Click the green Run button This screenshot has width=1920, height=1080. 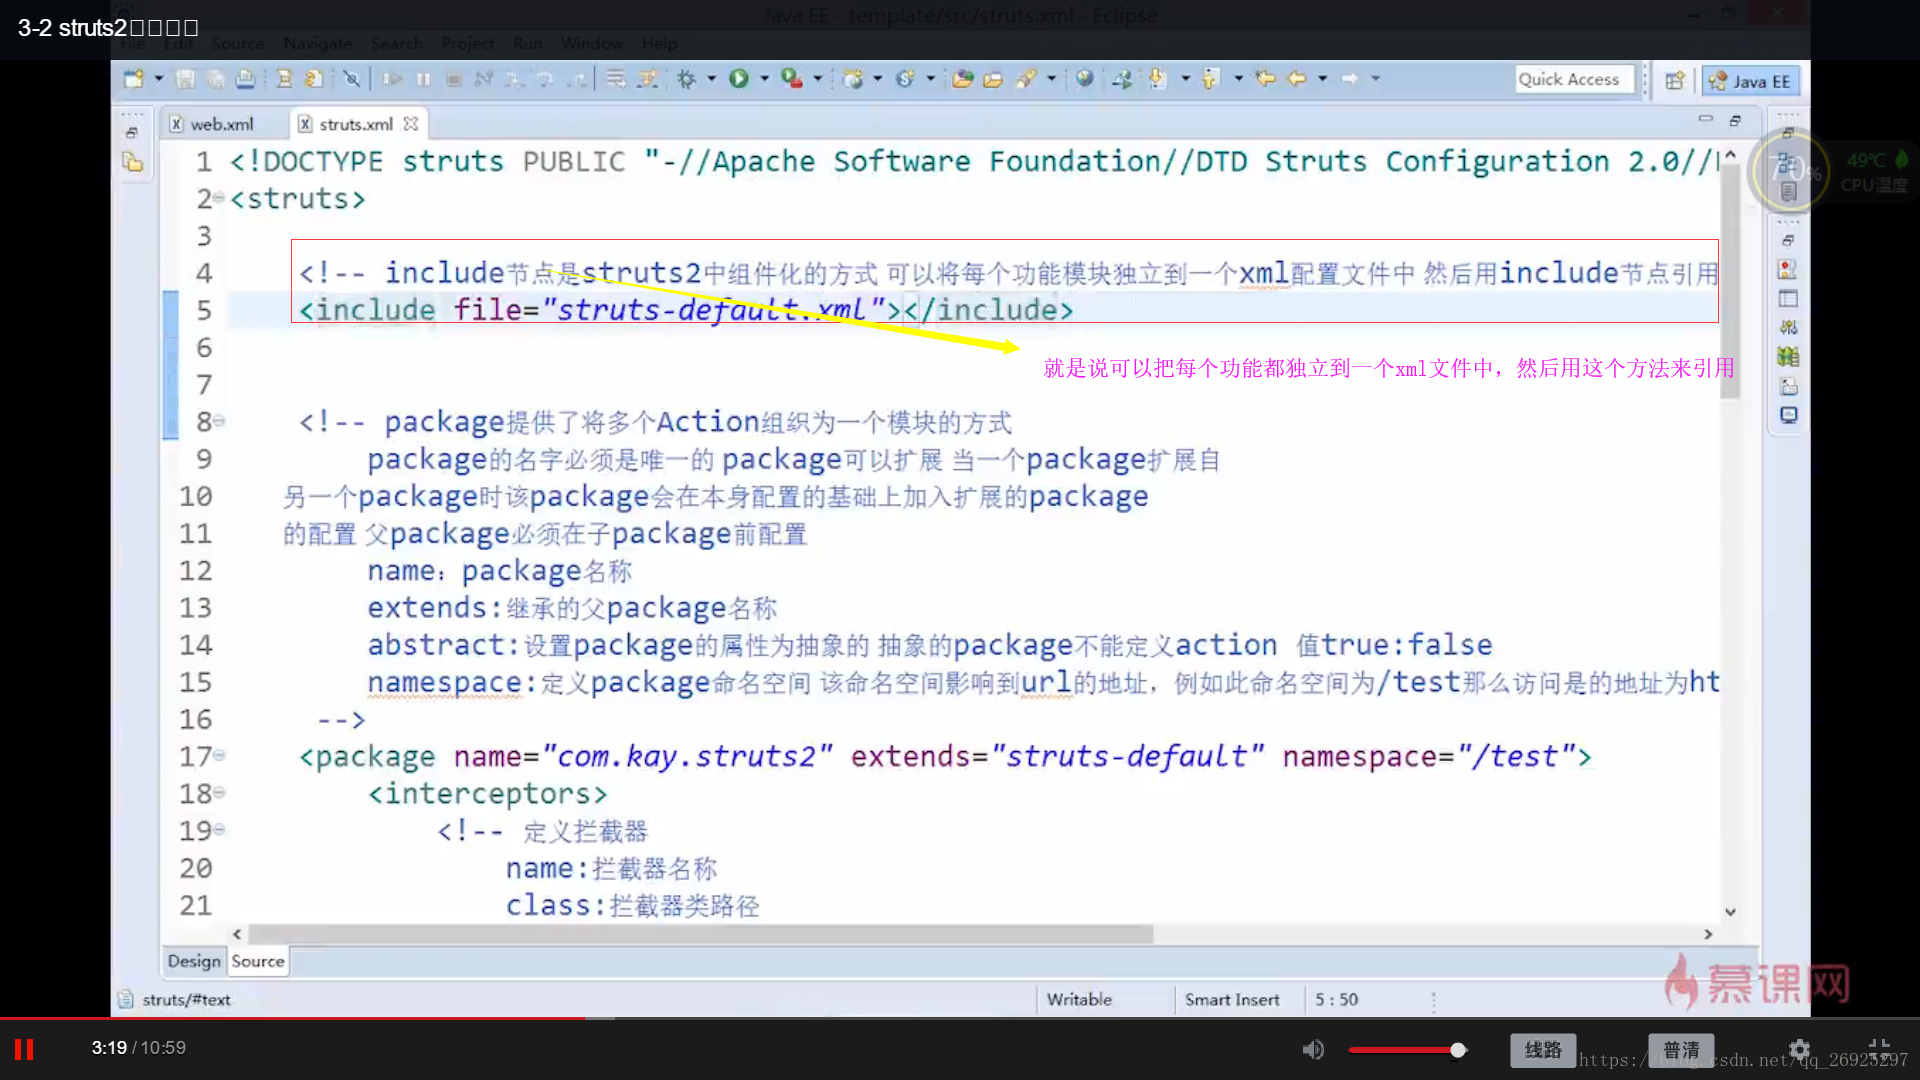pos(739,79)
